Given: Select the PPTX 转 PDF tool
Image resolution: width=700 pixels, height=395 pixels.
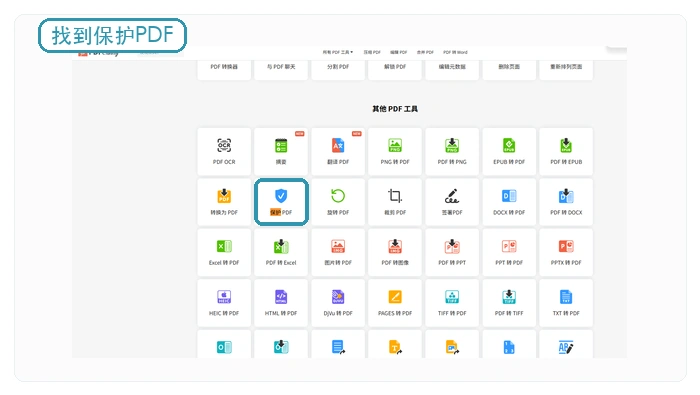Looking at the screenshot, I should (x=566, y=252).
